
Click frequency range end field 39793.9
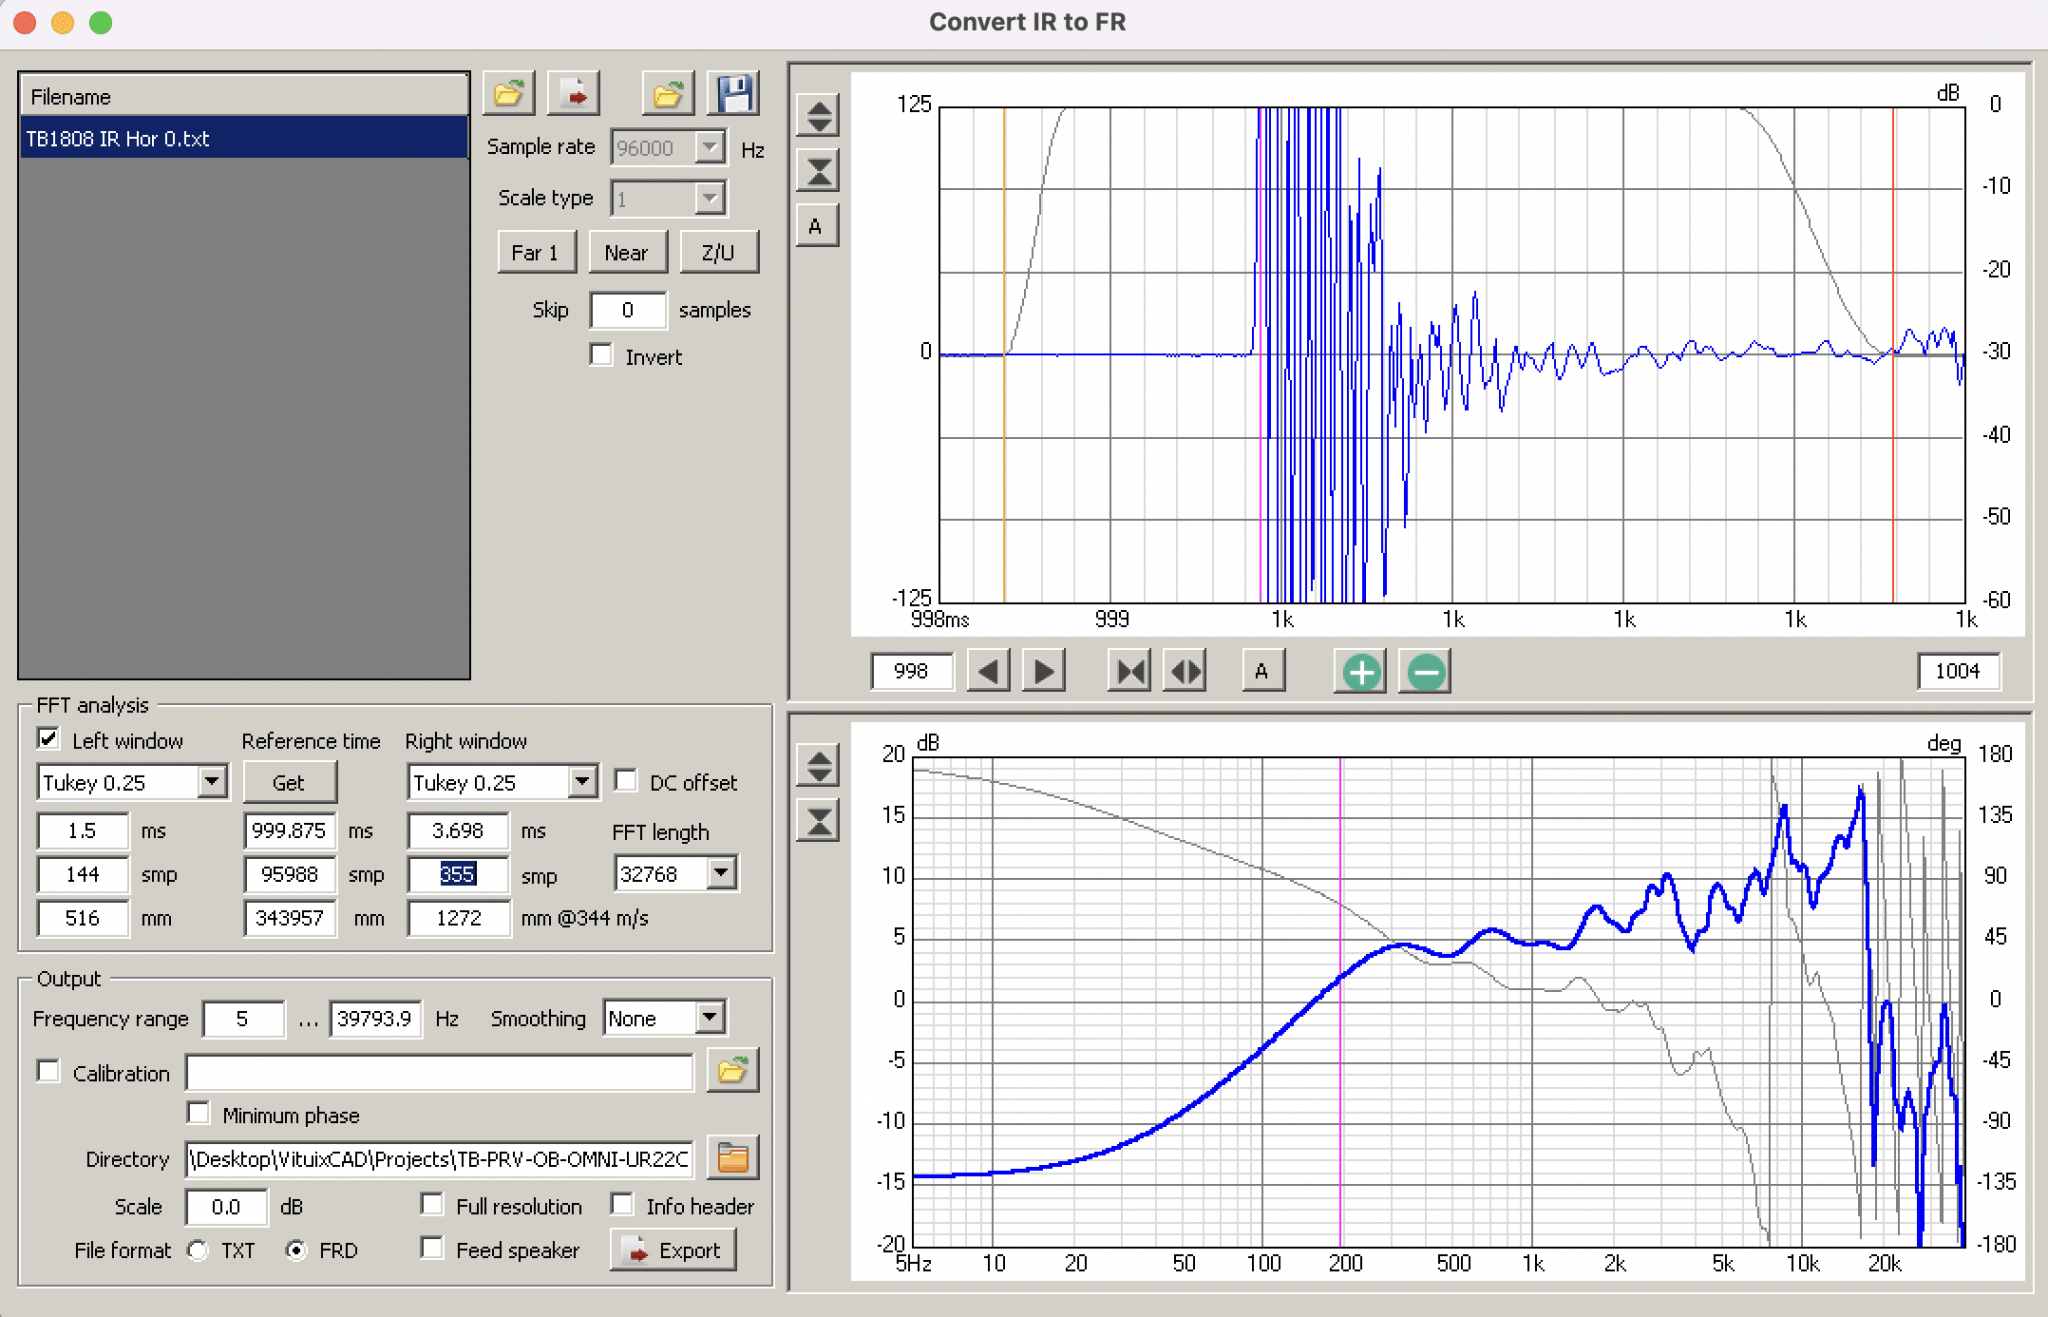point(375,1018)
